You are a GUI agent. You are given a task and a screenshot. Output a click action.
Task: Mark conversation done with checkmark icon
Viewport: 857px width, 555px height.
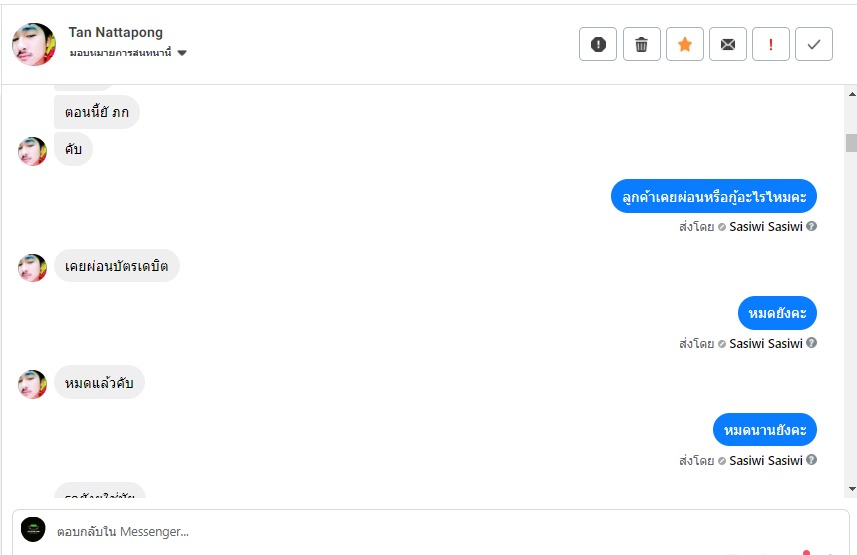[x=814, y=44]
